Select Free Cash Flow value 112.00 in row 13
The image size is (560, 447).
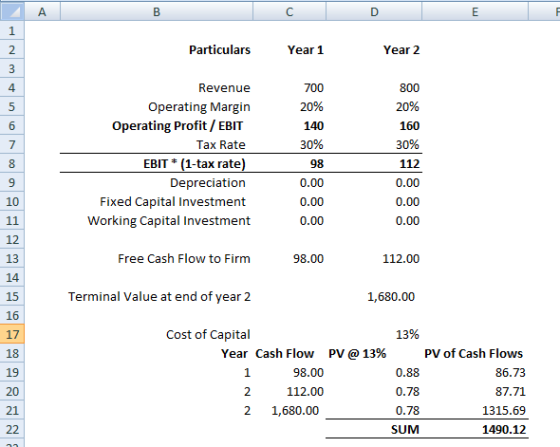tap(401, 258)
